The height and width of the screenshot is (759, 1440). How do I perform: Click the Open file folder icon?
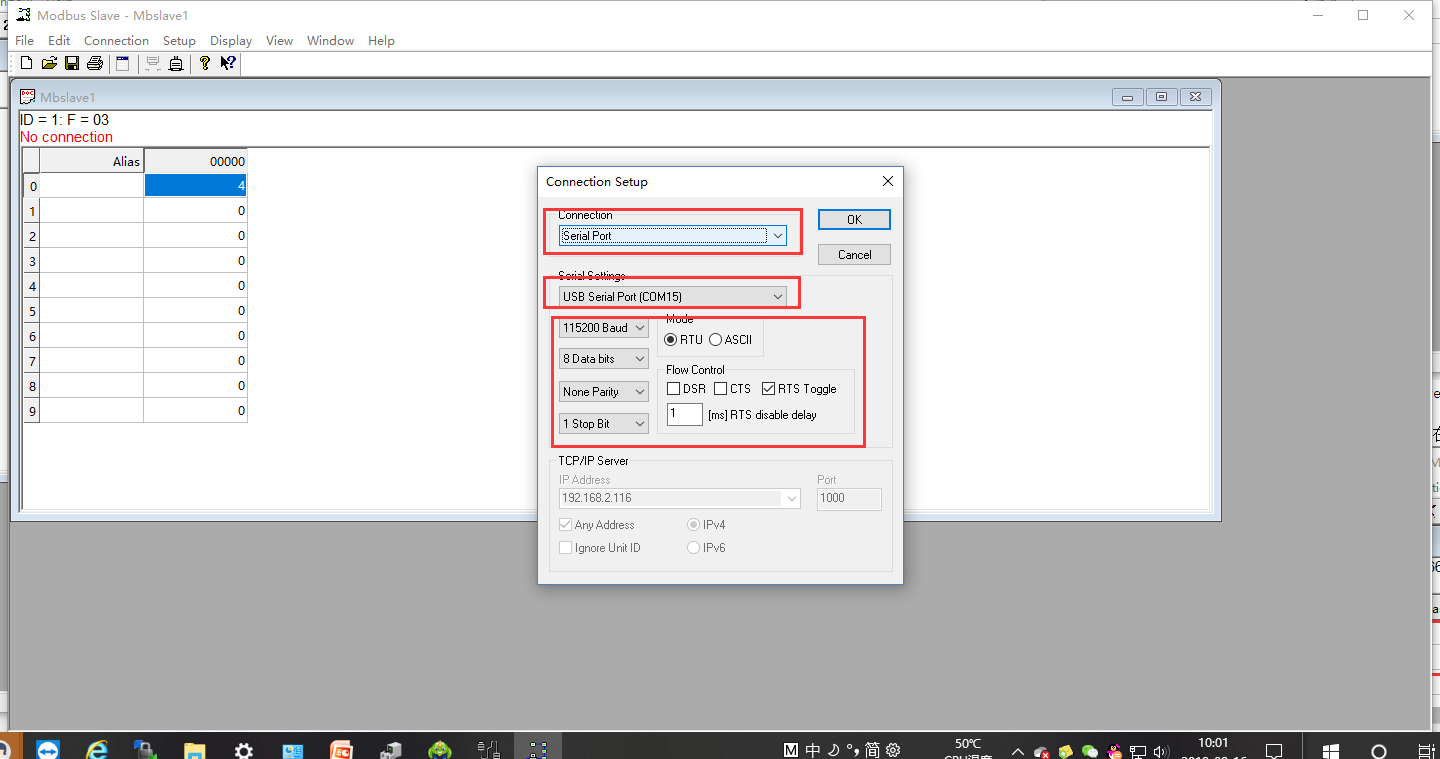48,63
